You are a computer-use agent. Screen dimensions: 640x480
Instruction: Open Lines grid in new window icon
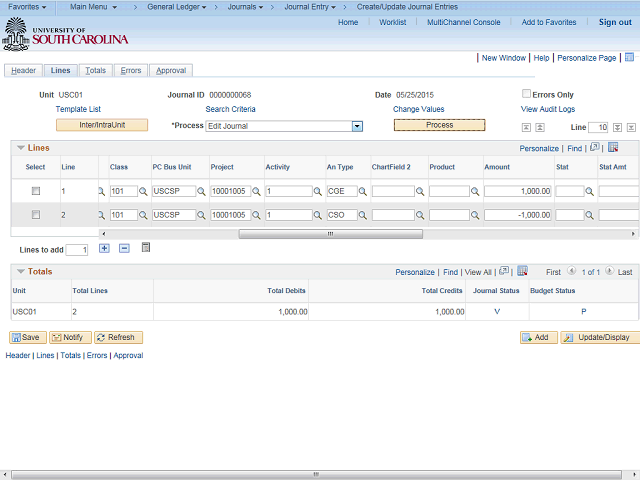pos(595,147)
